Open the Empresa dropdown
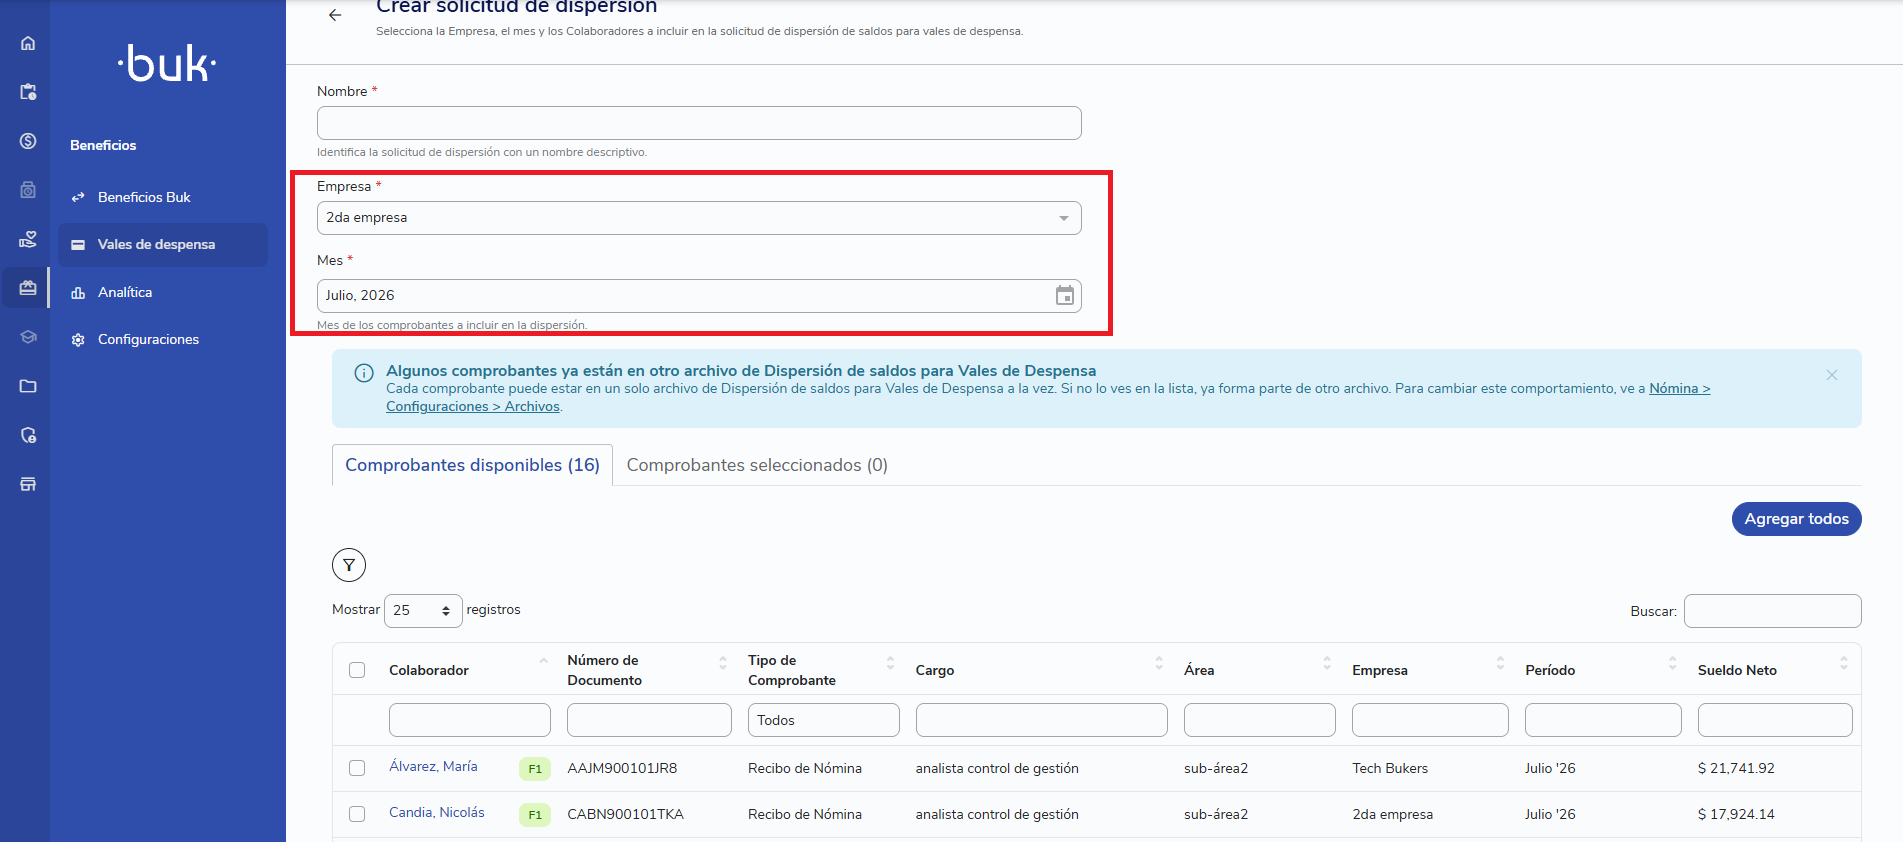The height and width of the screenshot is (842, 1903). coord(699,218)
